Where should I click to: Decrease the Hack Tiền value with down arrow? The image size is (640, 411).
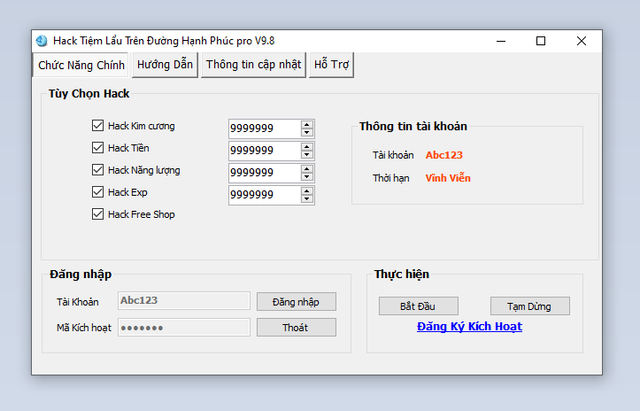point(307,155)
